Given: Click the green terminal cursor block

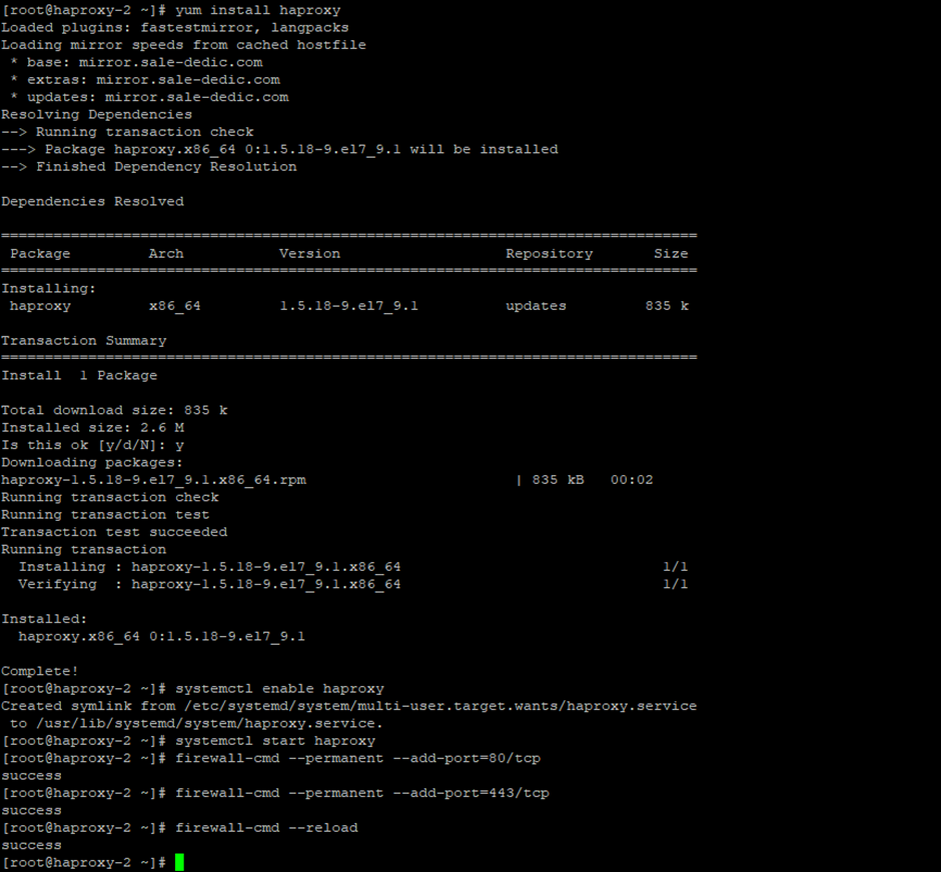Looking at the screenshot, I should click(x=179, y=862).
